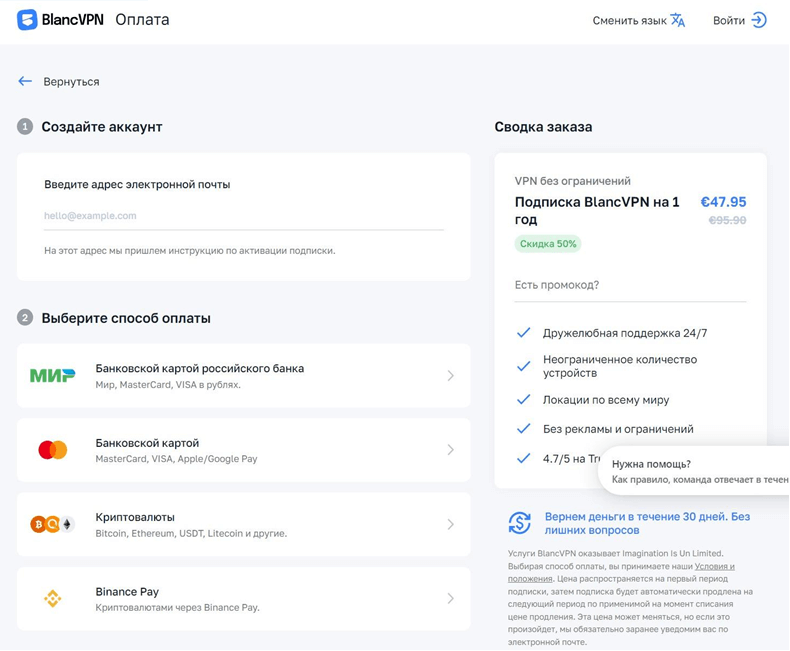This screenshot has width=790, height=651.
Task: Click the back arrow icon
Action: tap(25, 81)
